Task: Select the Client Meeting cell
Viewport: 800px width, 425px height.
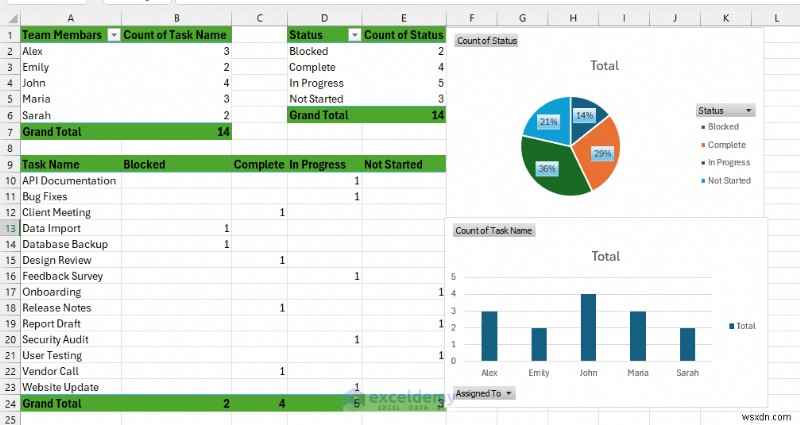Action: click(71, 212)
